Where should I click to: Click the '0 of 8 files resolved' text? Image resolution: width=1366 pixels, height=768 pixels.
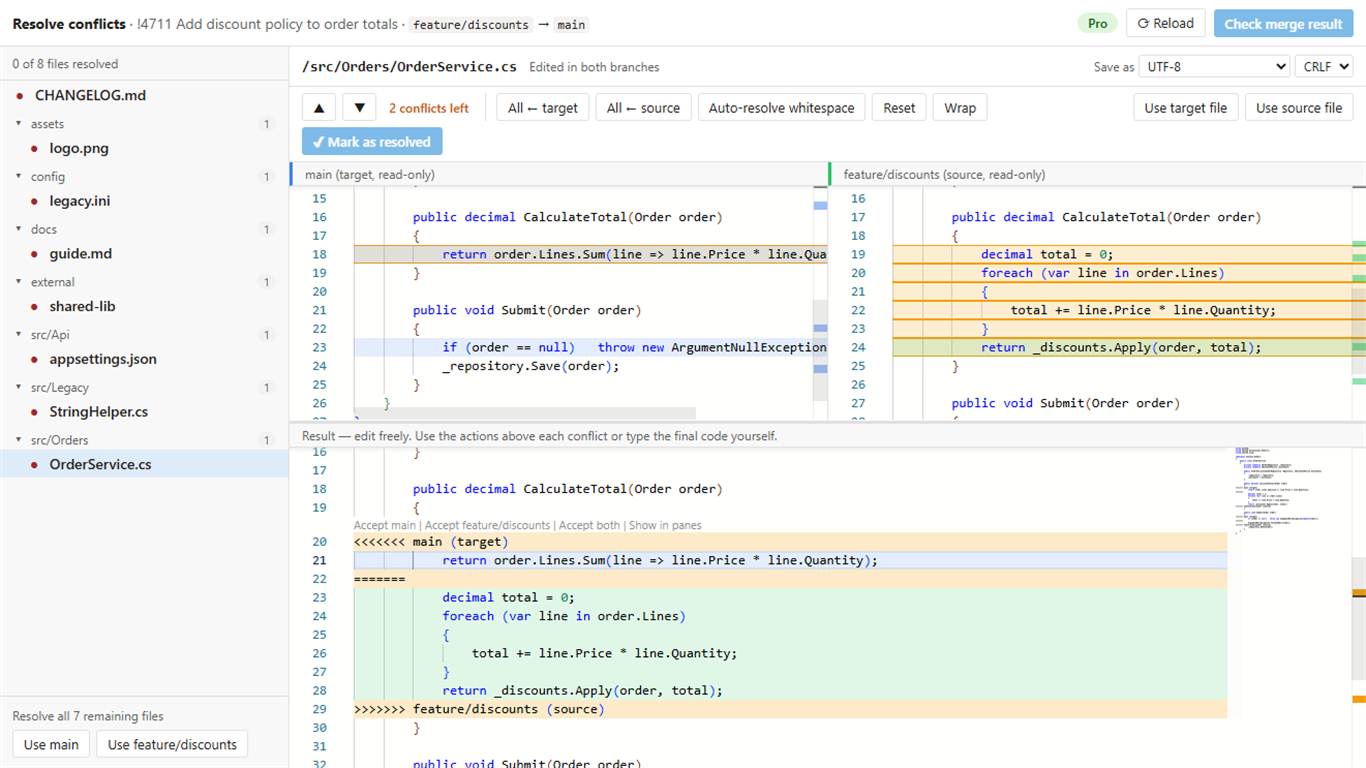pos(65,64)
